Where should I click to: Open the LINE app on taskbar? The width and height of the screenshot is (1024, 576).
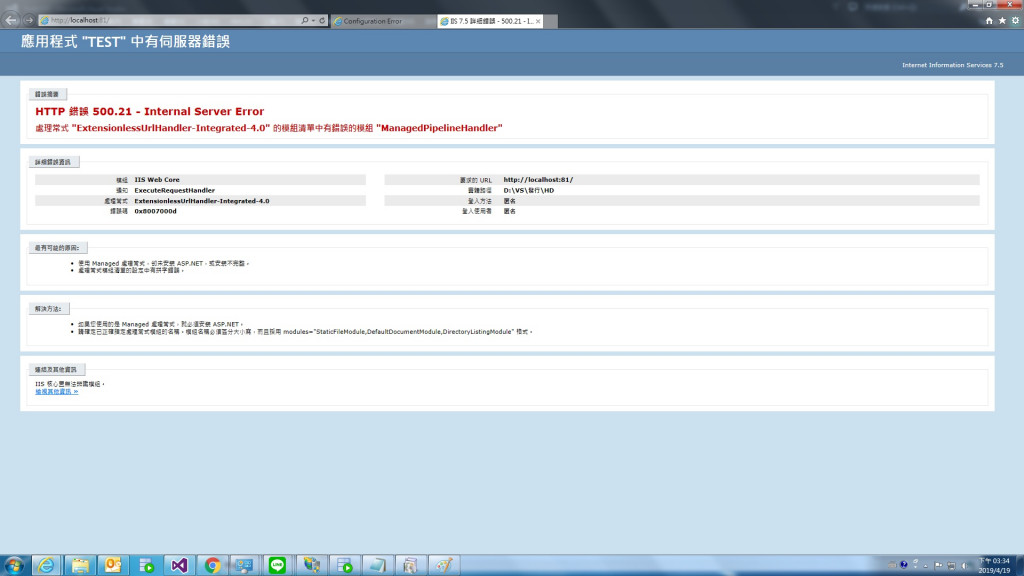coord(278,565)
